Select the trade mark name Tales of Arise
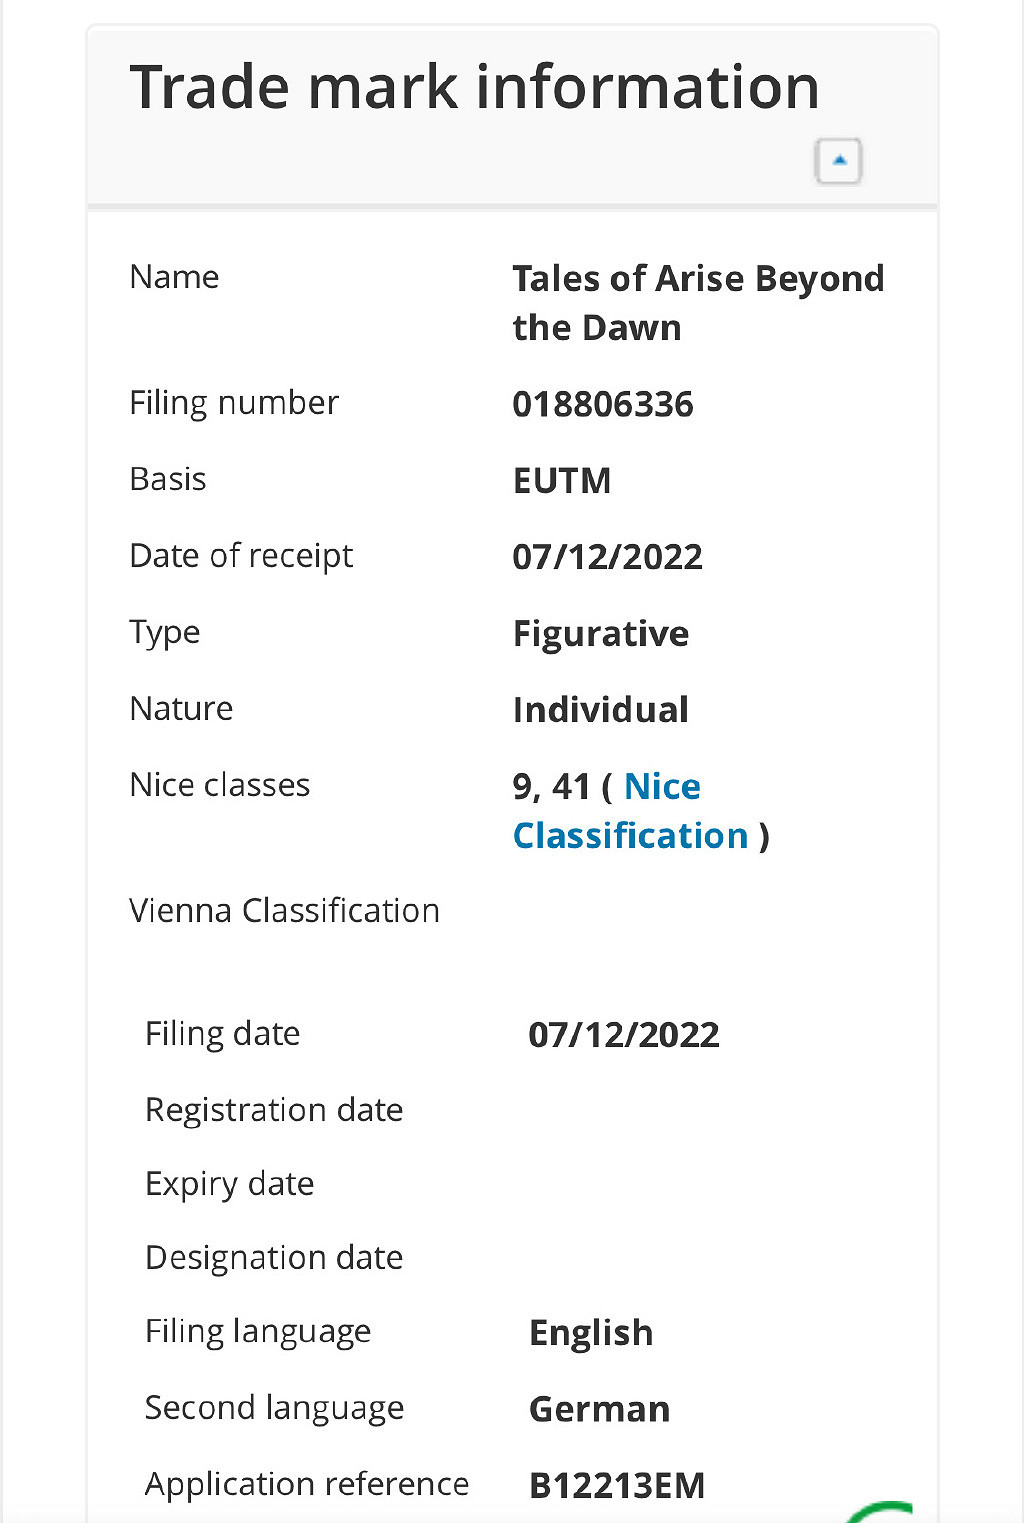This screenshot has width=1024, height=1523. point(697,302)
